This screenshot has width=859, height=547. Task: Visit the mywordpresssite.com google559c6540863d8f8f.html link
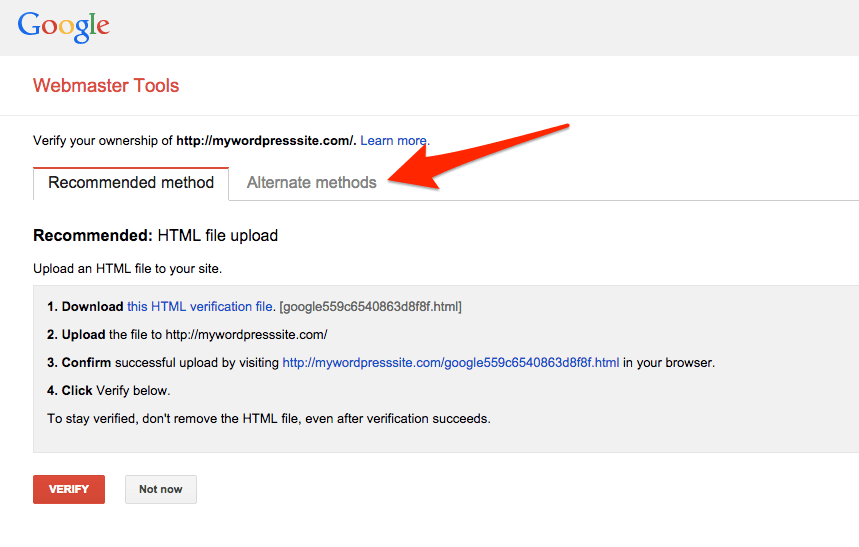point(451,363)
